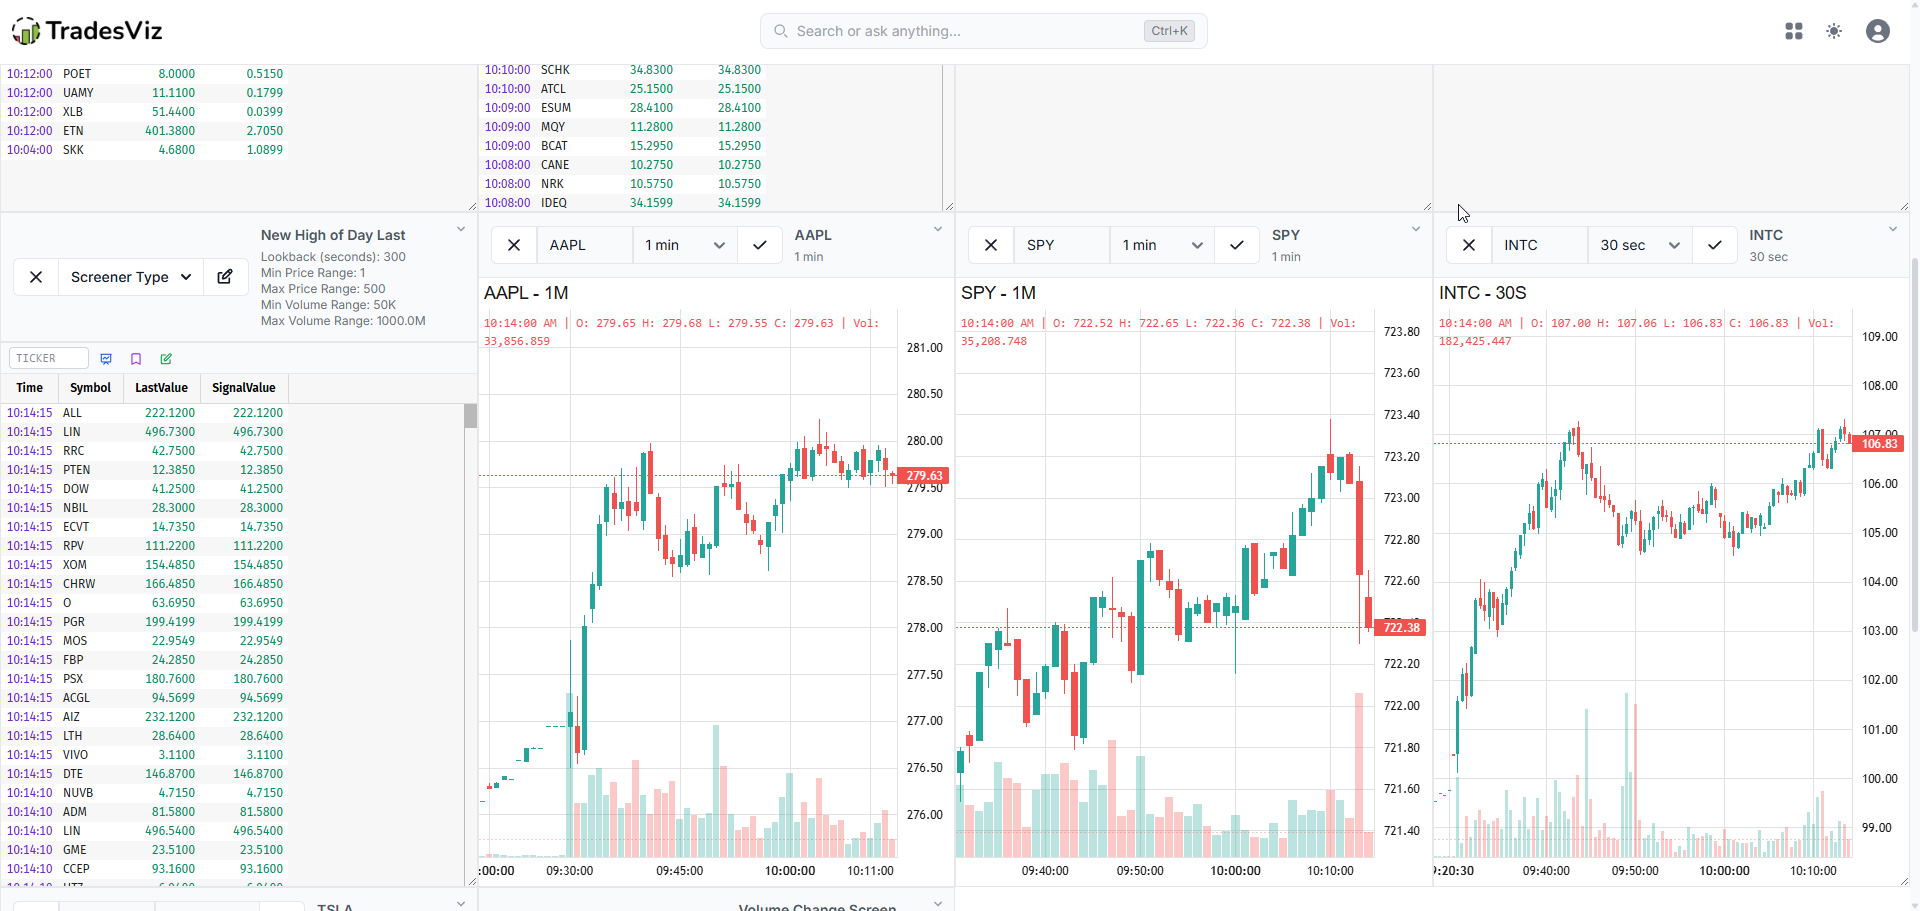Click the SCHK row in the upper list
The width and height of the screenshot is (1920, 911).
tap(623, 70)
